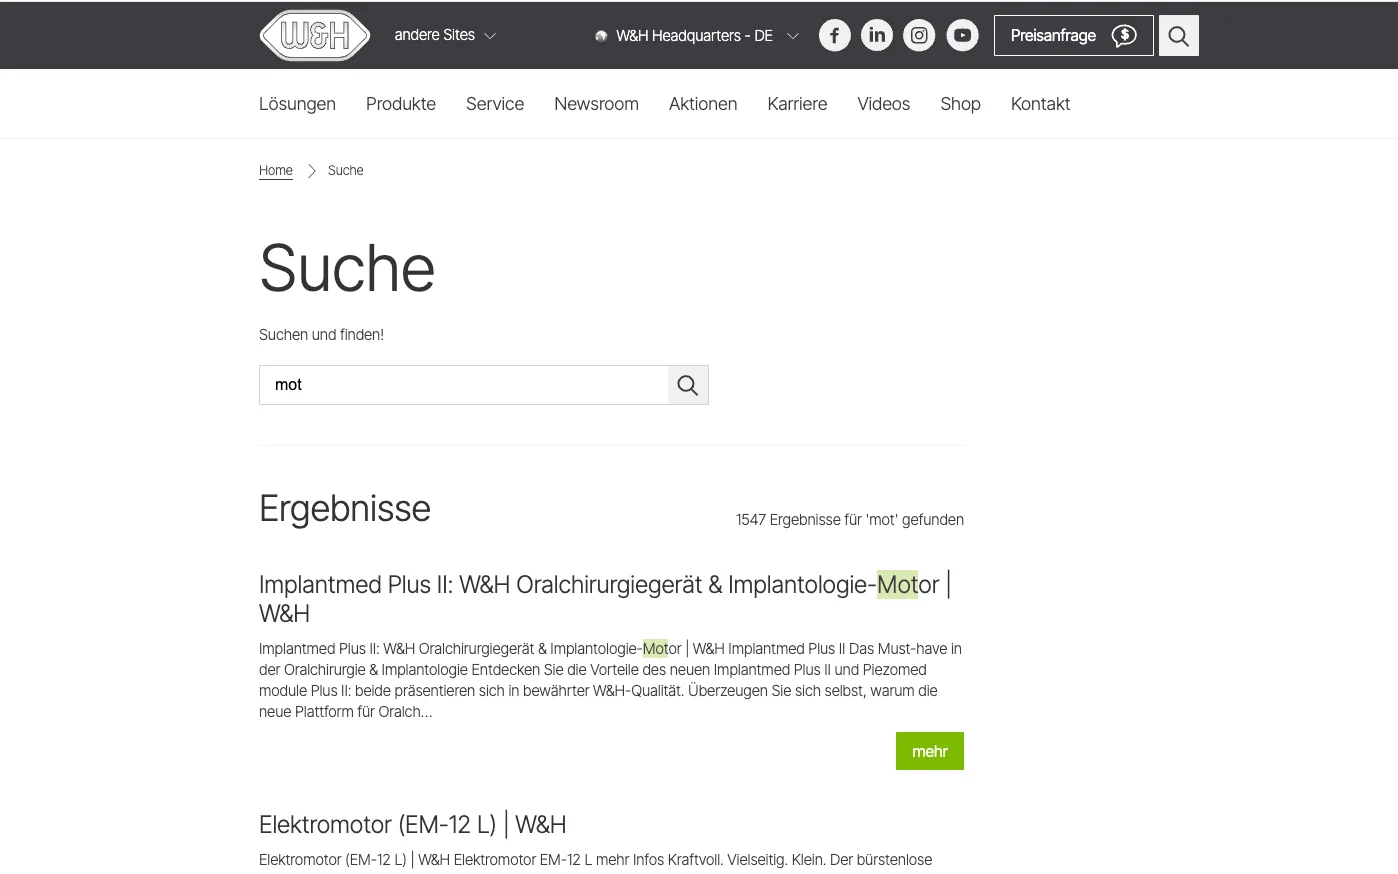Open W&H Instagram page icon

click(919, 35)
